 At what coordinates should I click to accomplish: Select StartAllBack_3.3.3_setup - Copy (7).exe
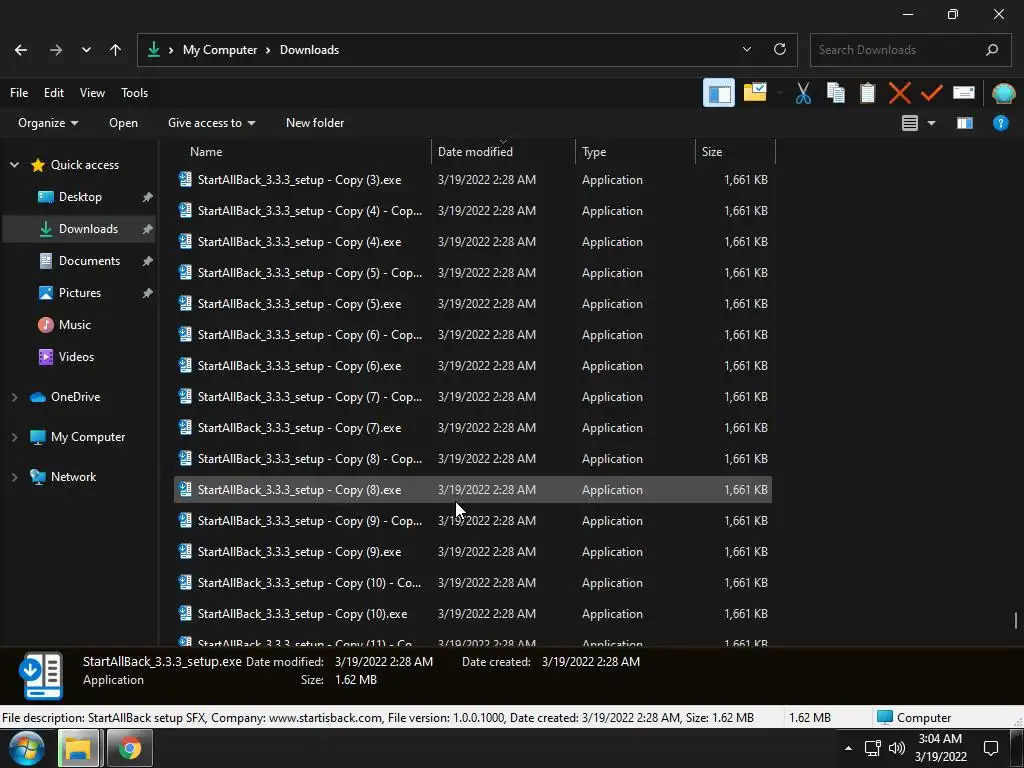473,428
